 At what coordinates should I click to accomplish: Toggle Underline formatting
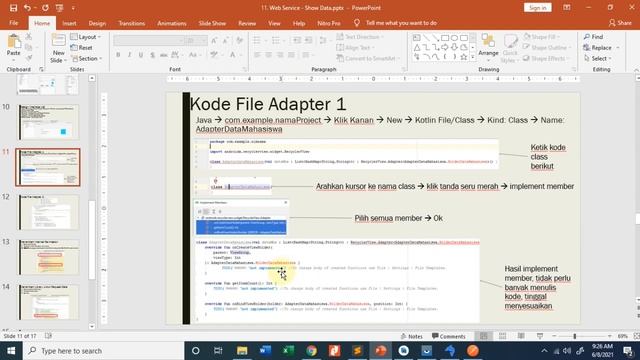coord(141,55)
